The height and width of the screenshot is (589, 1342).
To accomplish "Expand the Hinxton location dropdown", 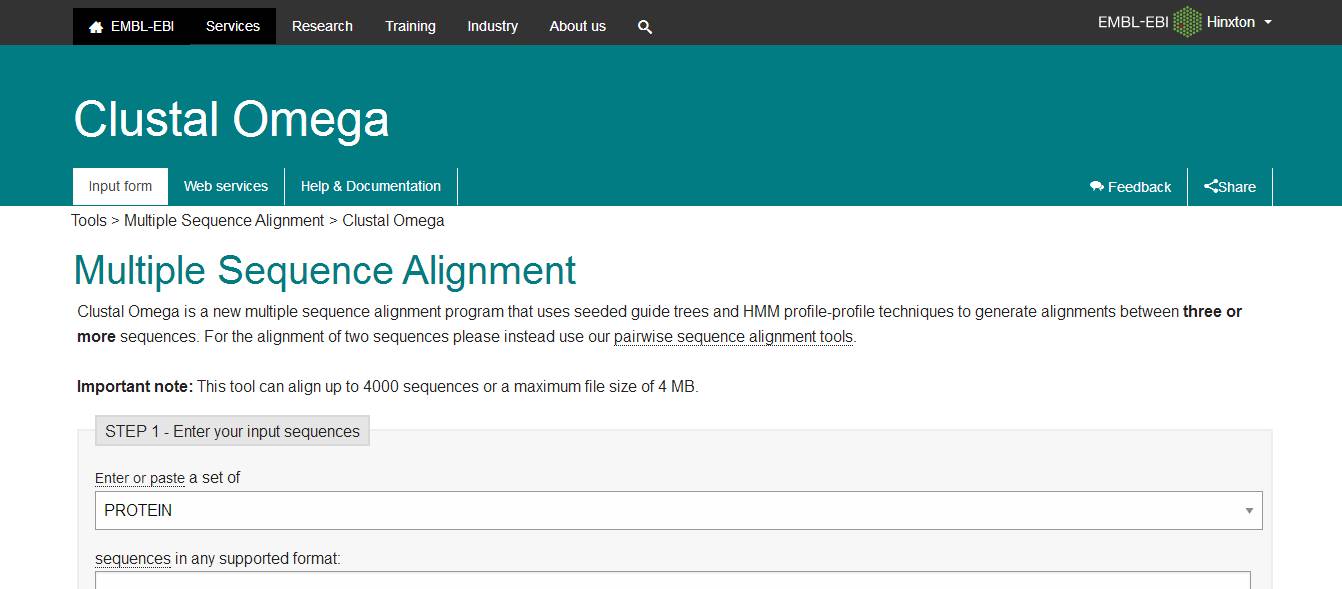I will pyautogui.click(x=1239, y=22).
